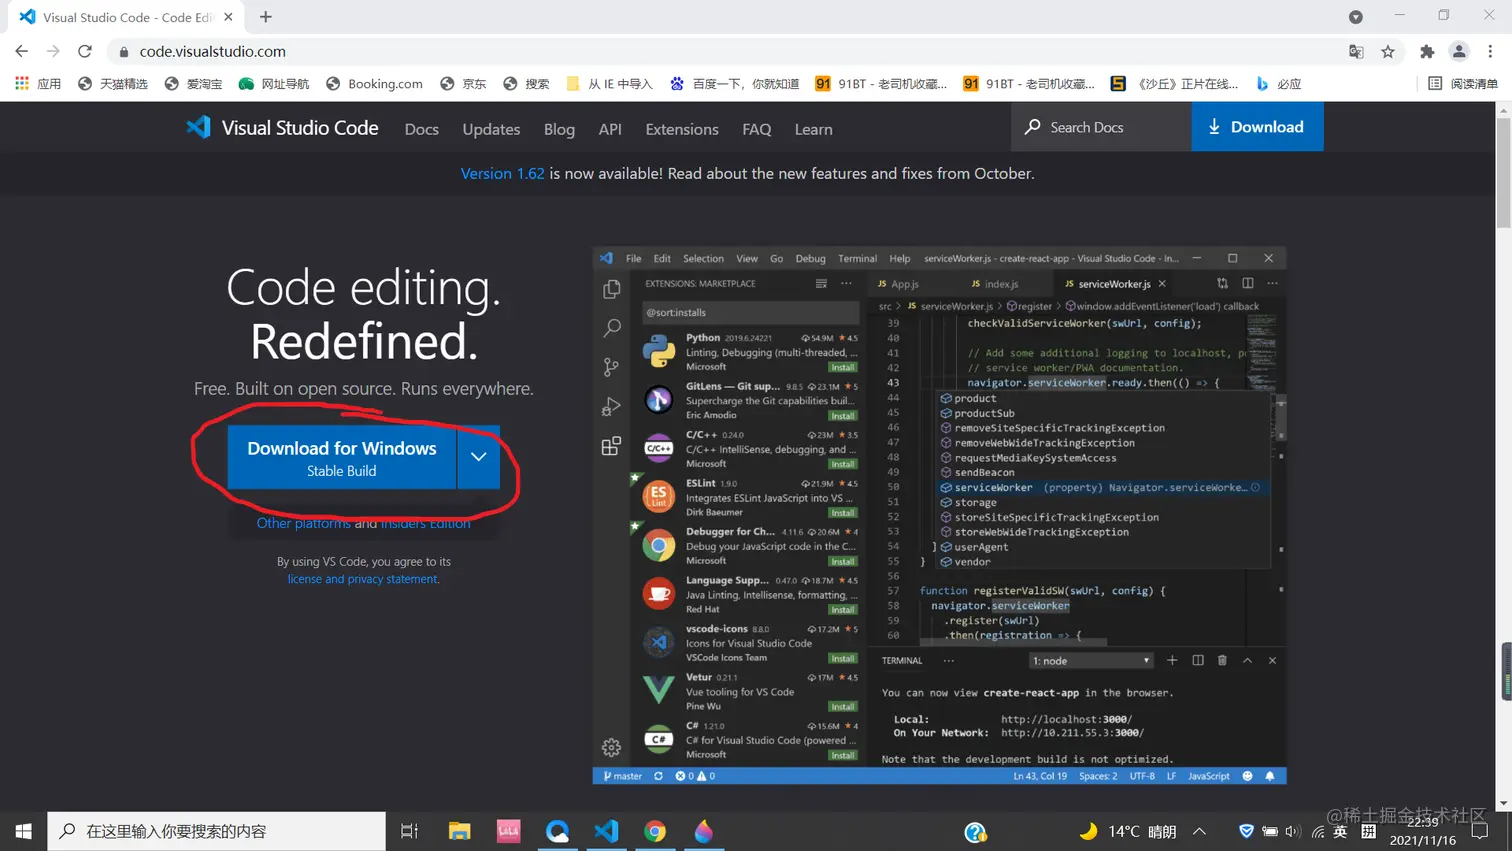Open the Version 1.62 link
This screenshot has width=1512, height=851.
coord(502,173)
